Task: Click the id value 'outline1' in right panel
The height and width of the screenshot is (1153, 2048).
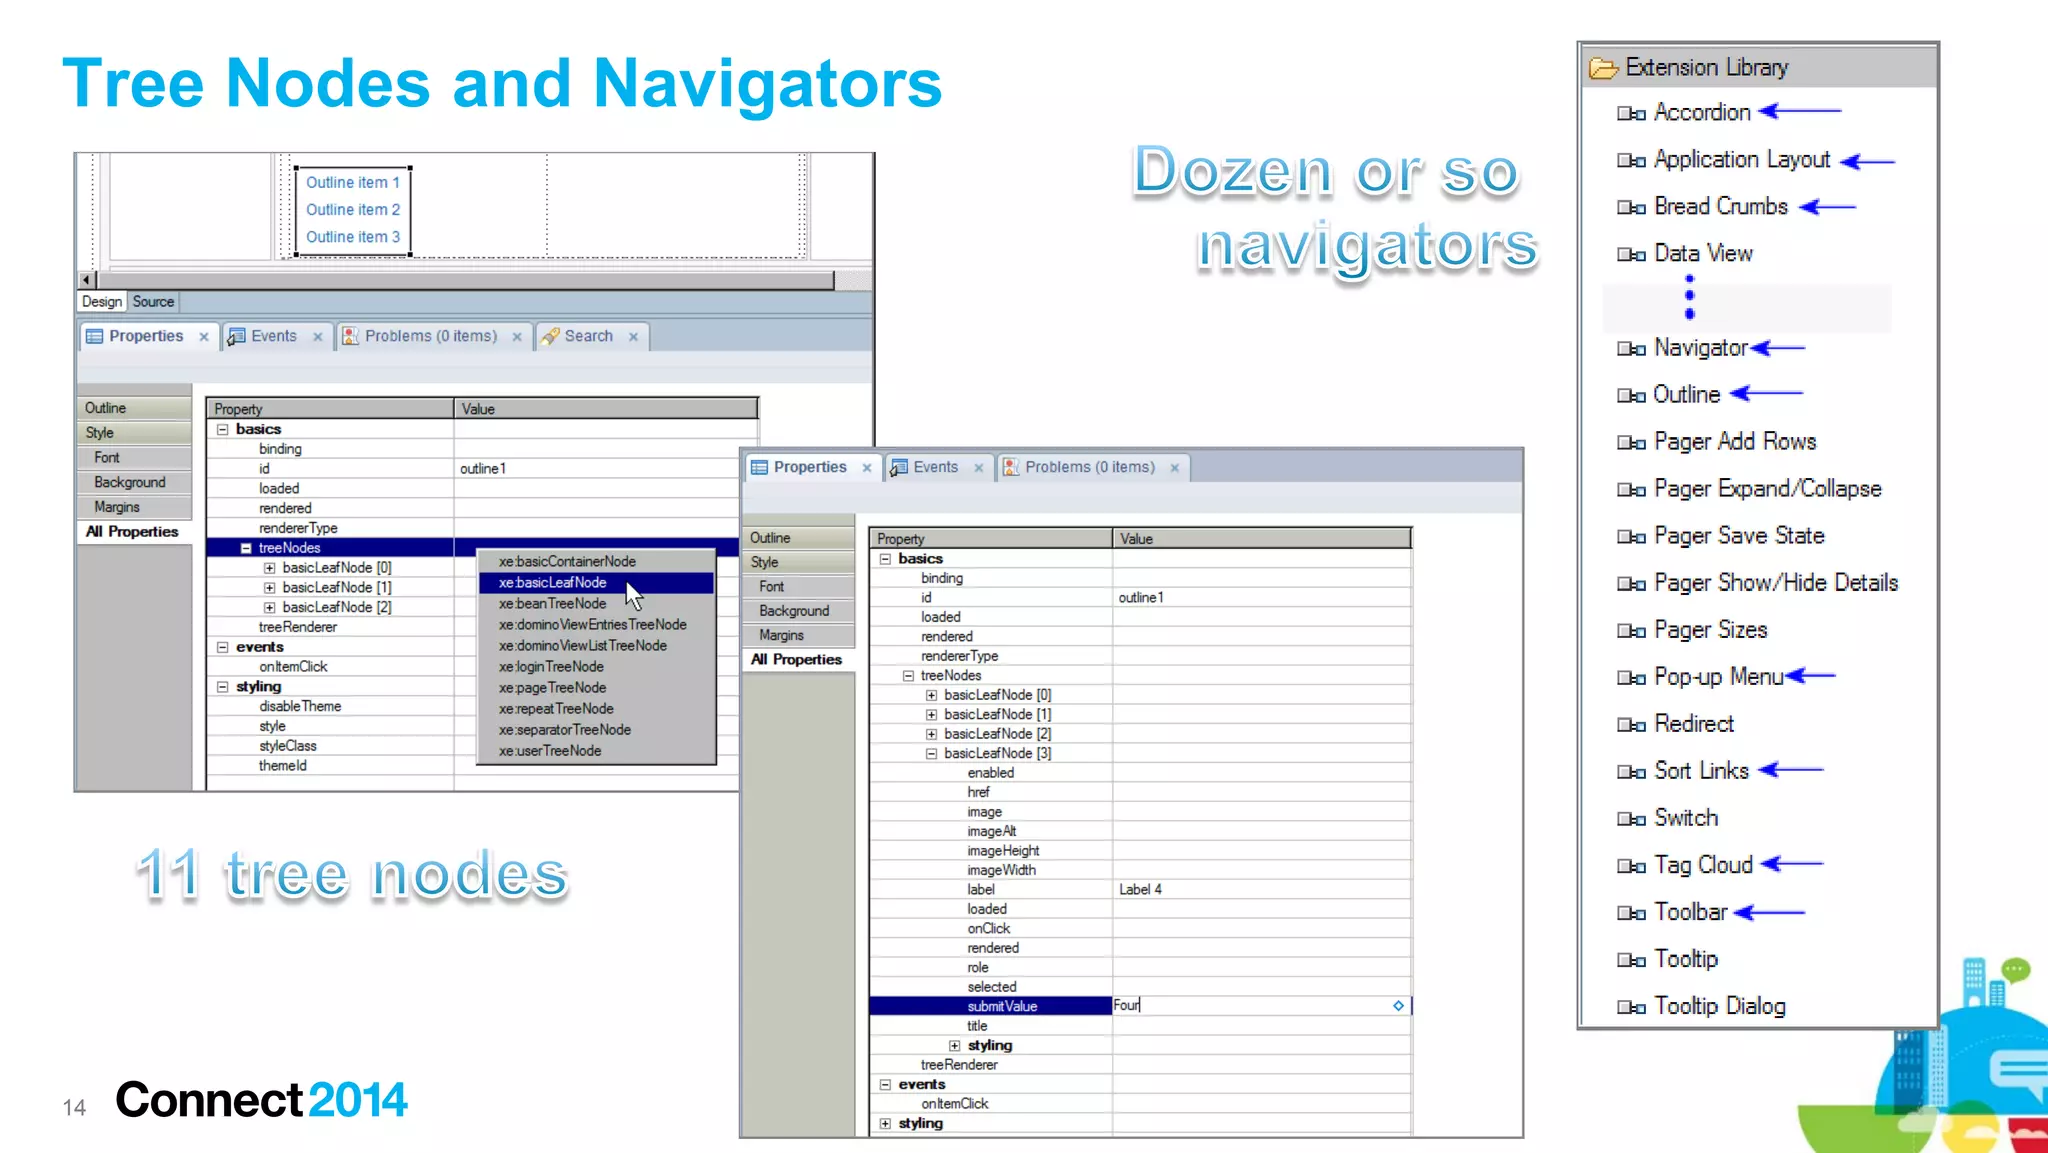Action: [x=1261, y=597]
